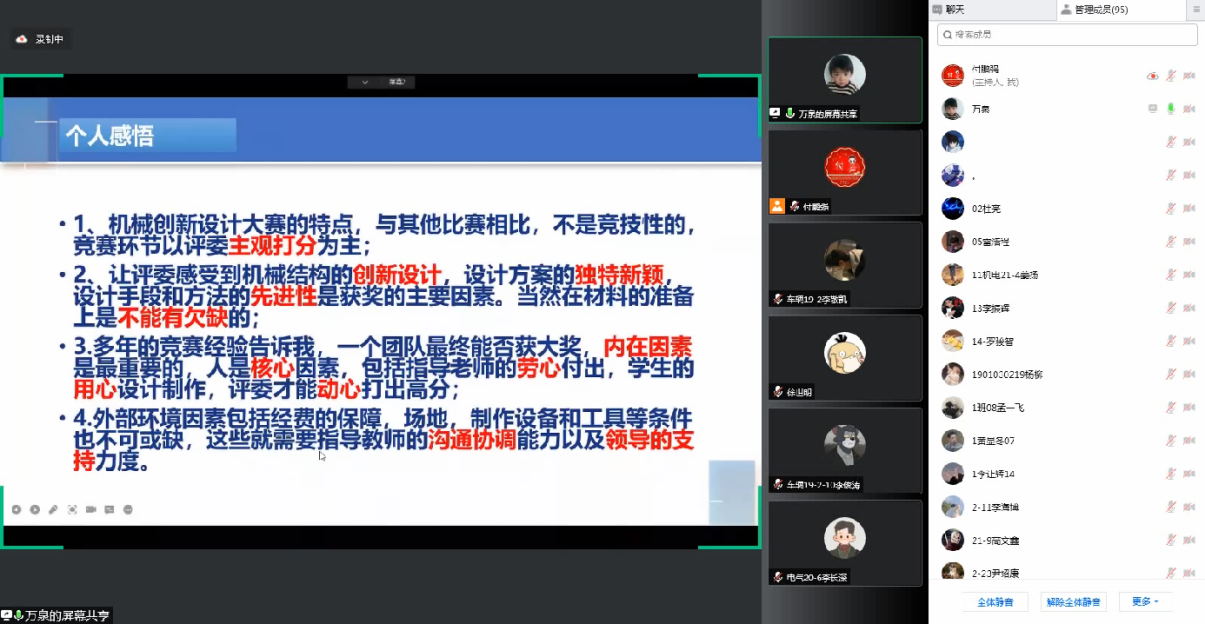The image size is (1205, 624).
Task: Toggle the red eye icon for the host
Action: 1152,75
